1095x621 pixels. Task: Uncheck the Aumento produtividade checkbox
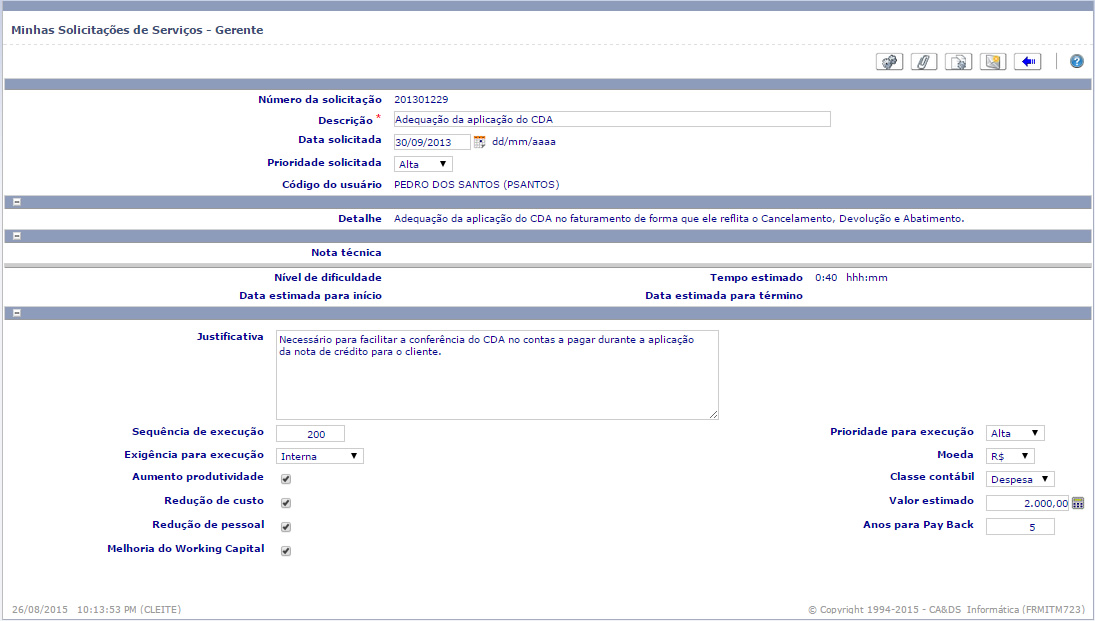(x=286, y=479)
